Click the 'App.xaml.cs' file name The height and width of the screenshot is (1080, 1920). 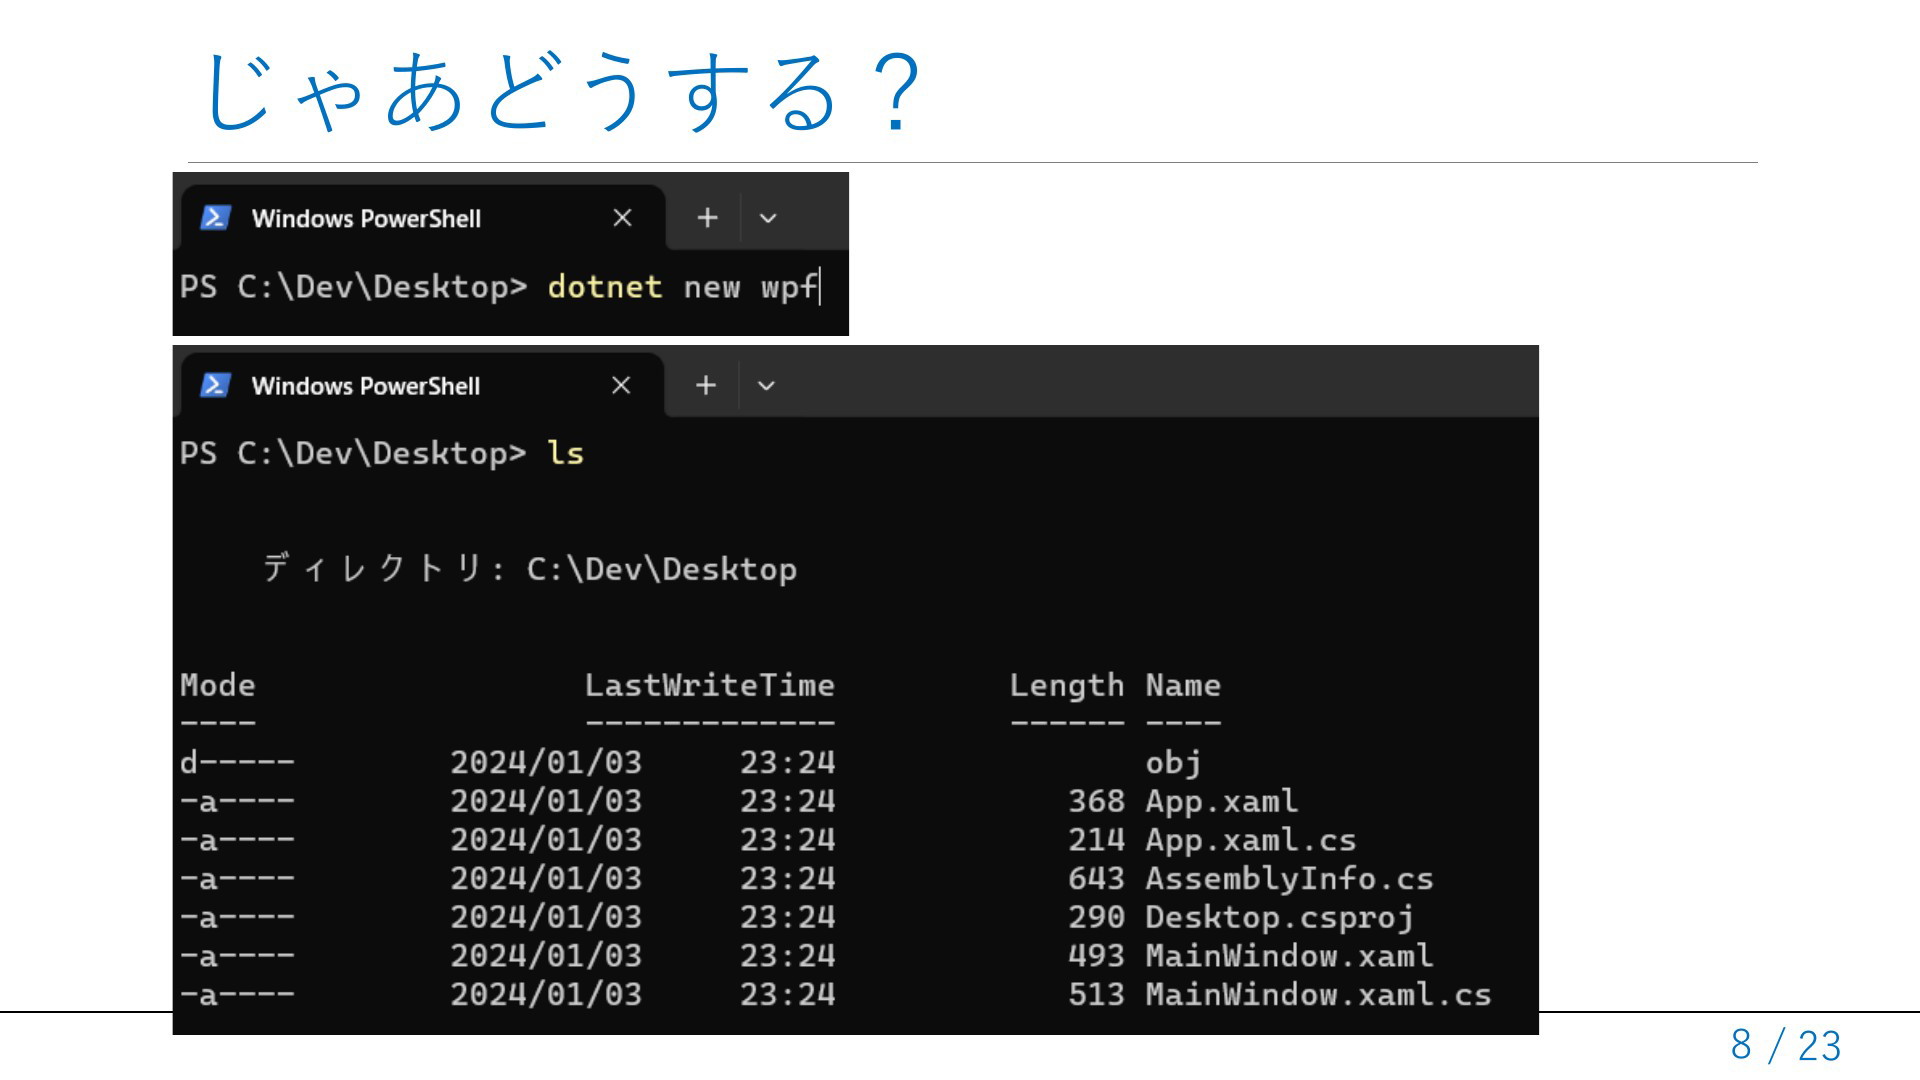pyautogui.click(x=1251, y=840)
